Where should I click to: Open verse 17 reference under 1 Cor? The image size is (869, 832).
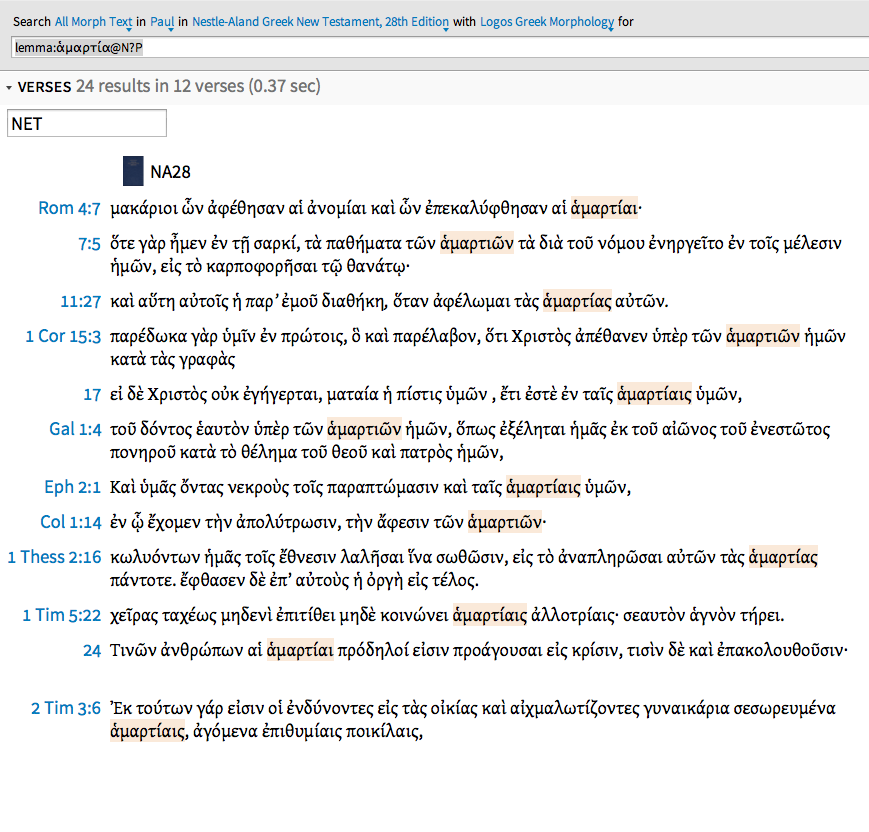click(92, 395)
